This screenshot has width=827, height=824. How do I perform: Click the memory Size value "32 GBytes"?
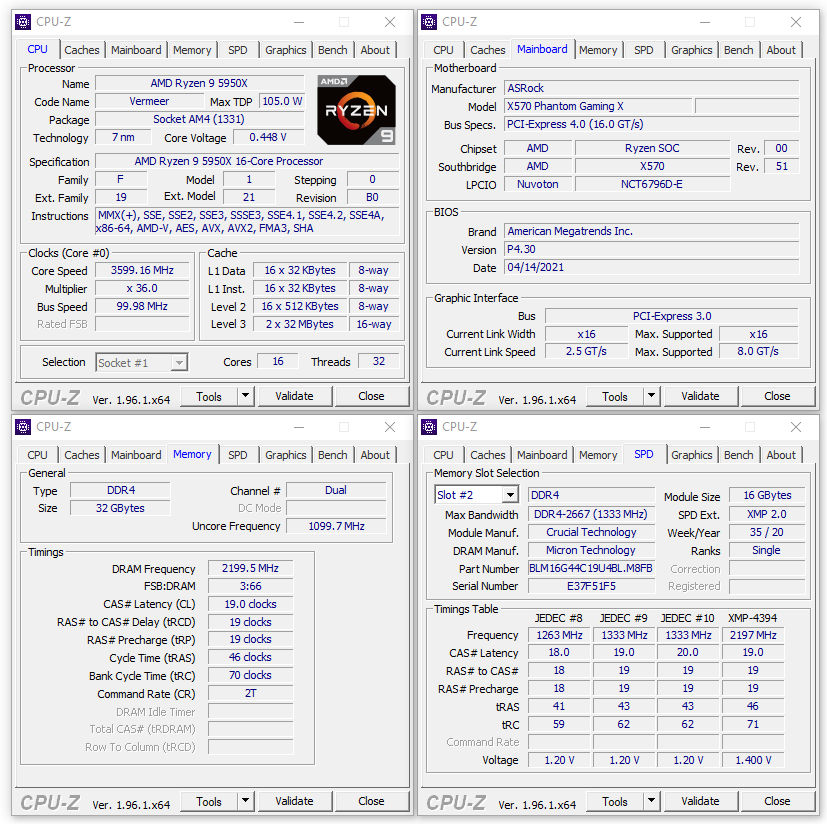coord(120,508)
